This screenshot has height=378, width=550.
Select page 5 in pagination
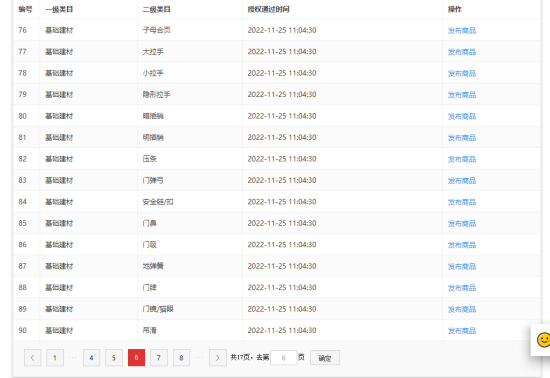click(x=114, y=358)
